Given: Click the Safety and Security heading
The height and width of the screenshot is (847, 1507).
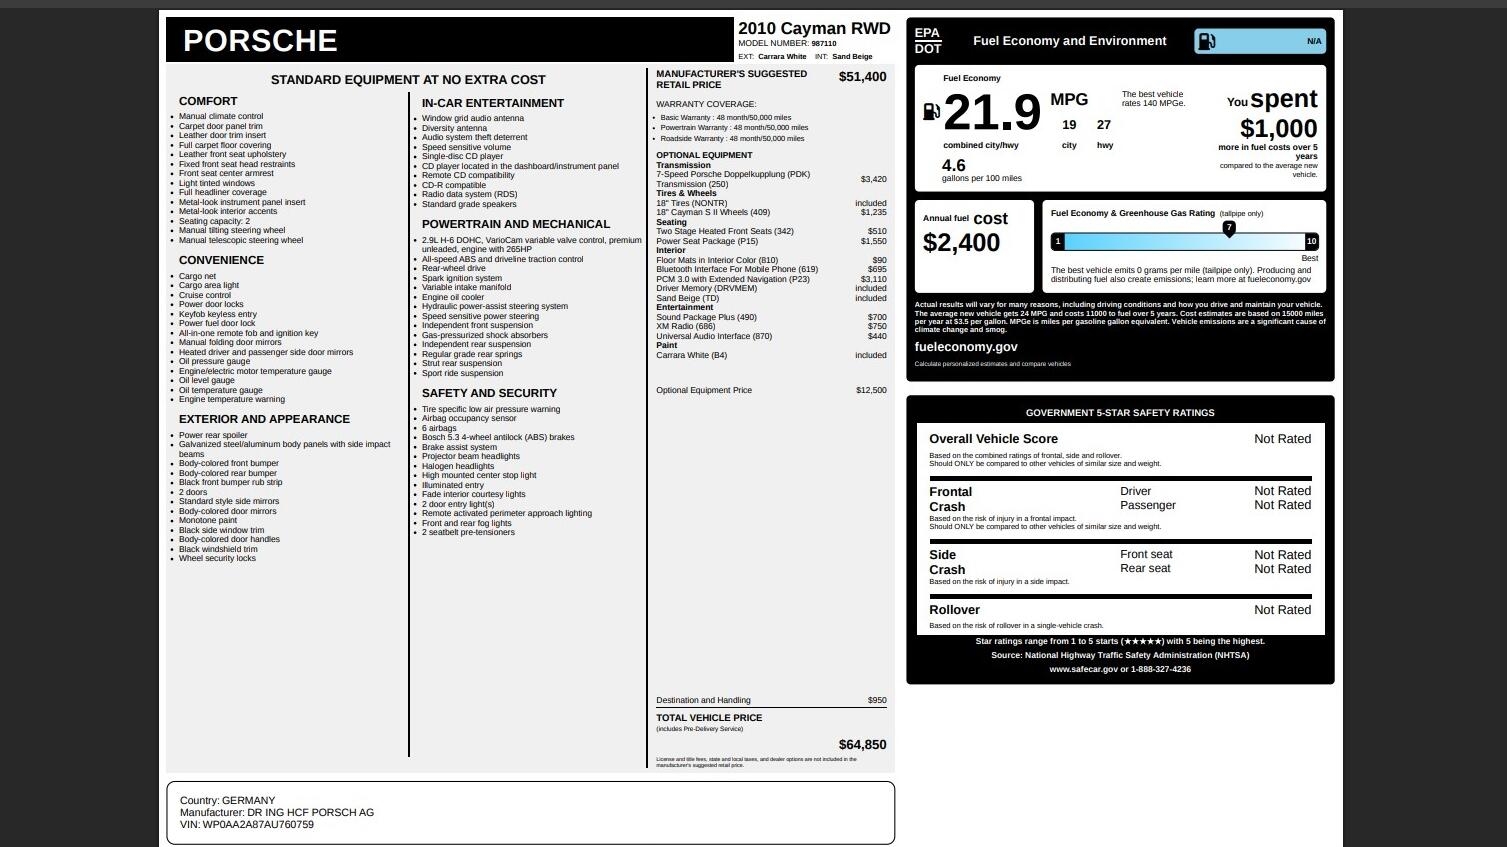Looking at the screenshot, I should 489,393.
